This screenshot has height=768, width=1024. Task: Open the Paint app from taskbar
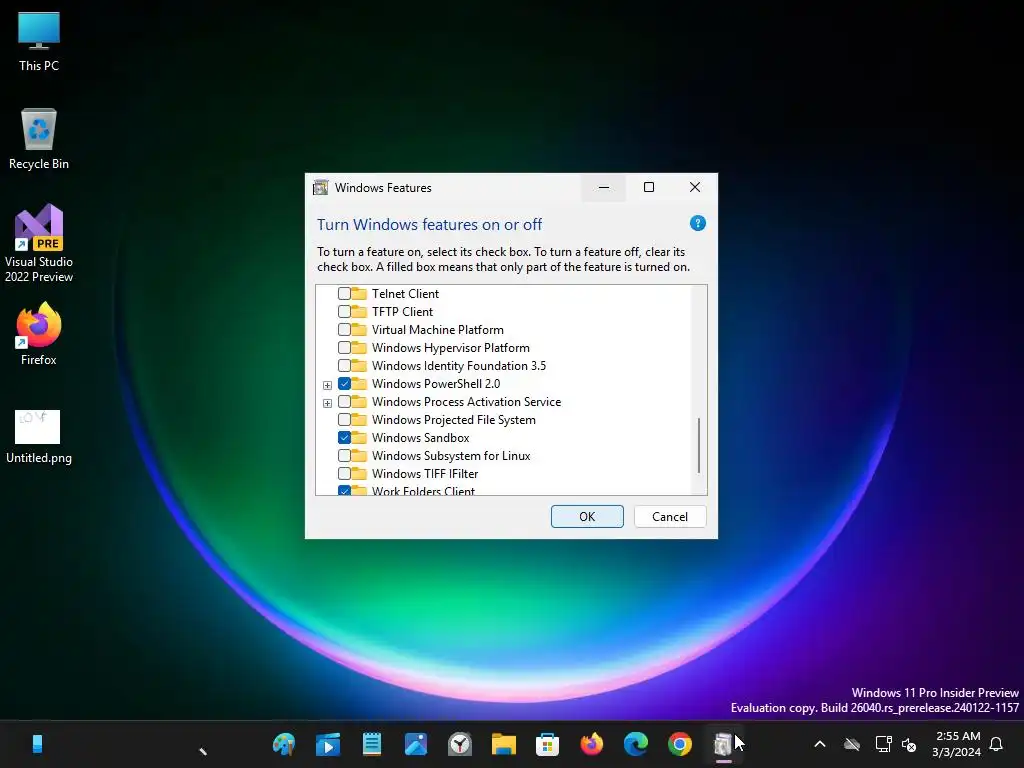[x=284, y=744]
